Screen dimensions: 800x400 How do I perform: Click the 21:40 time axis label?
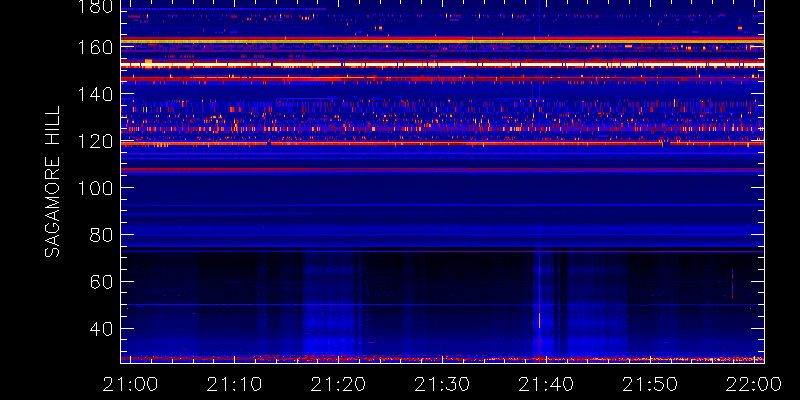click(546, 384)
